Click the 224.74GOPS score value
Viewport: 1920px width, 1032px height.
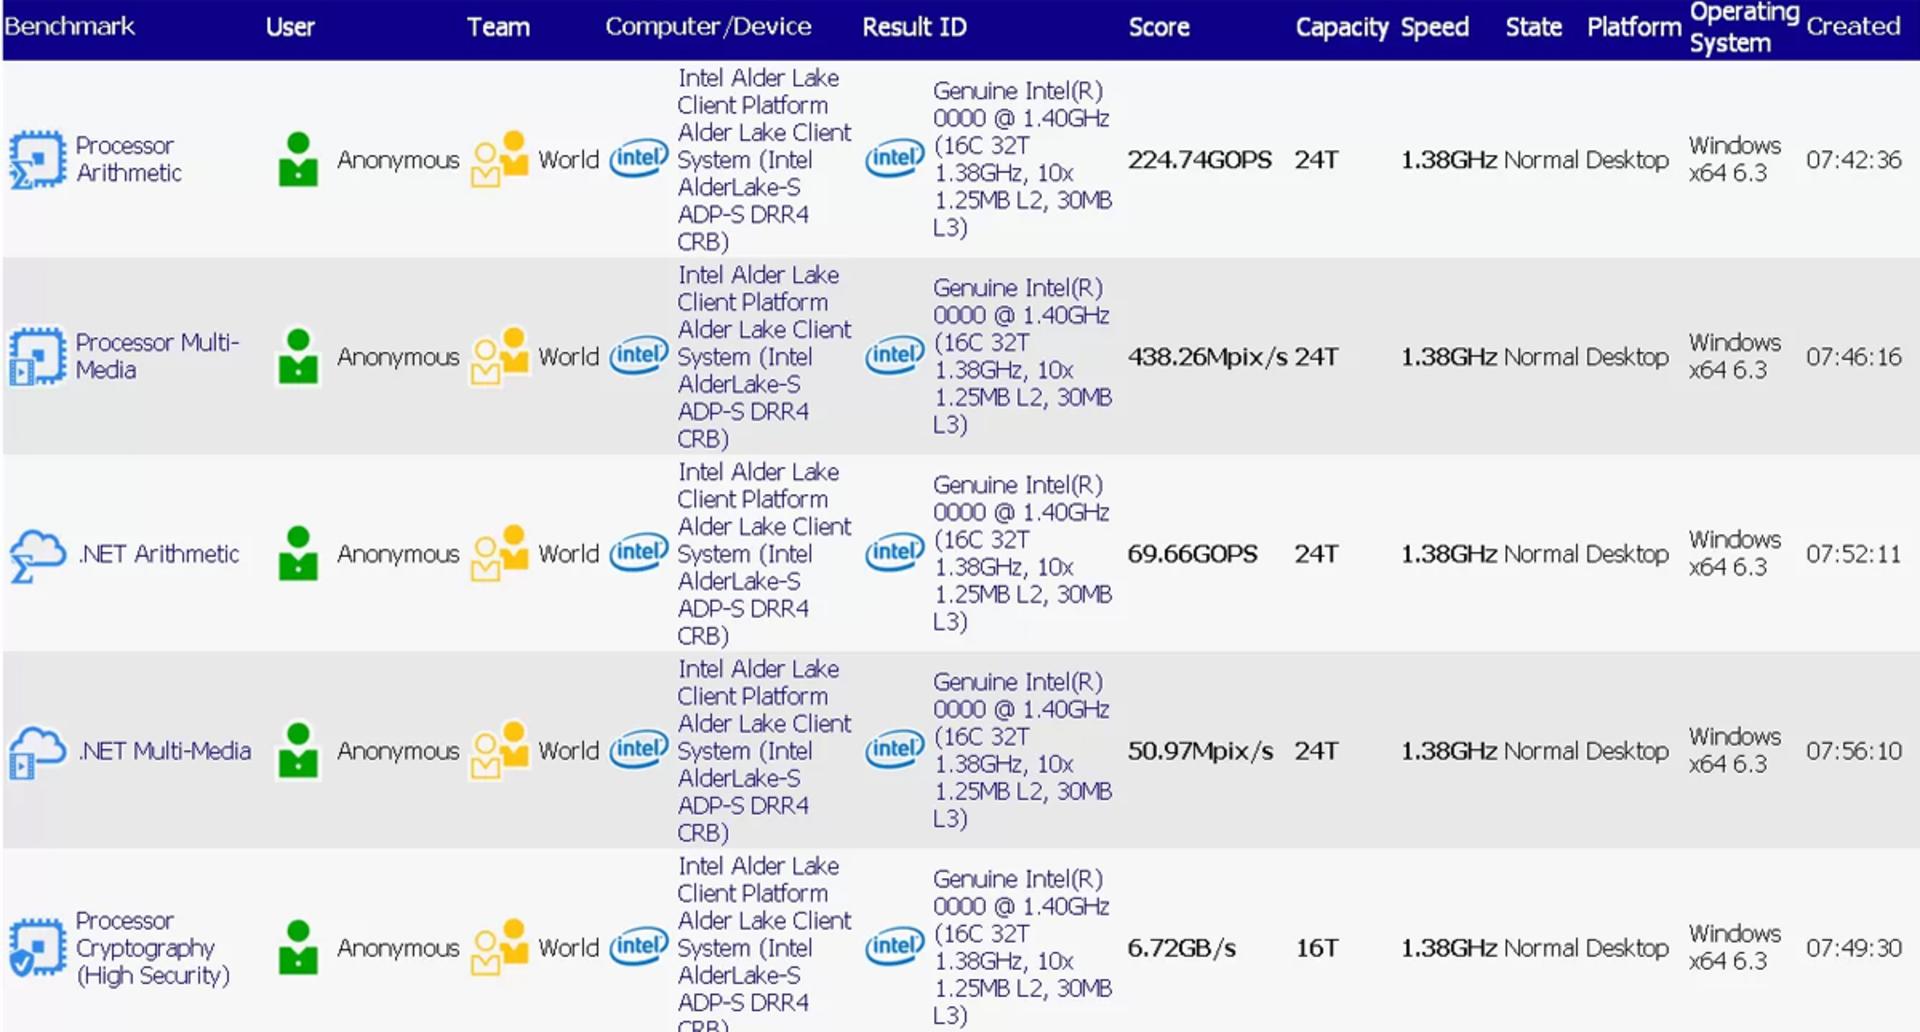(1199, 160)
